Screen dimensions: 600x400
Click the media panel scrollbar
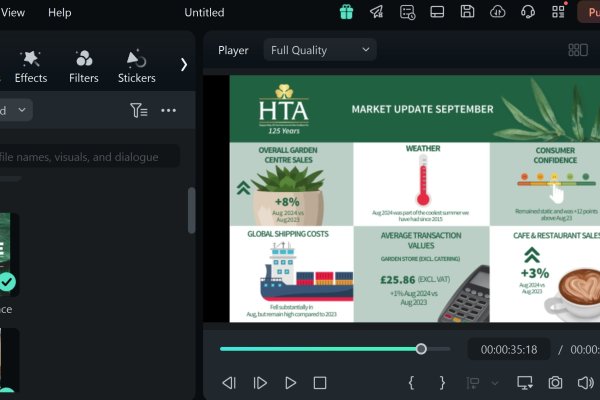pyautogui.click(x=191, y=210)
